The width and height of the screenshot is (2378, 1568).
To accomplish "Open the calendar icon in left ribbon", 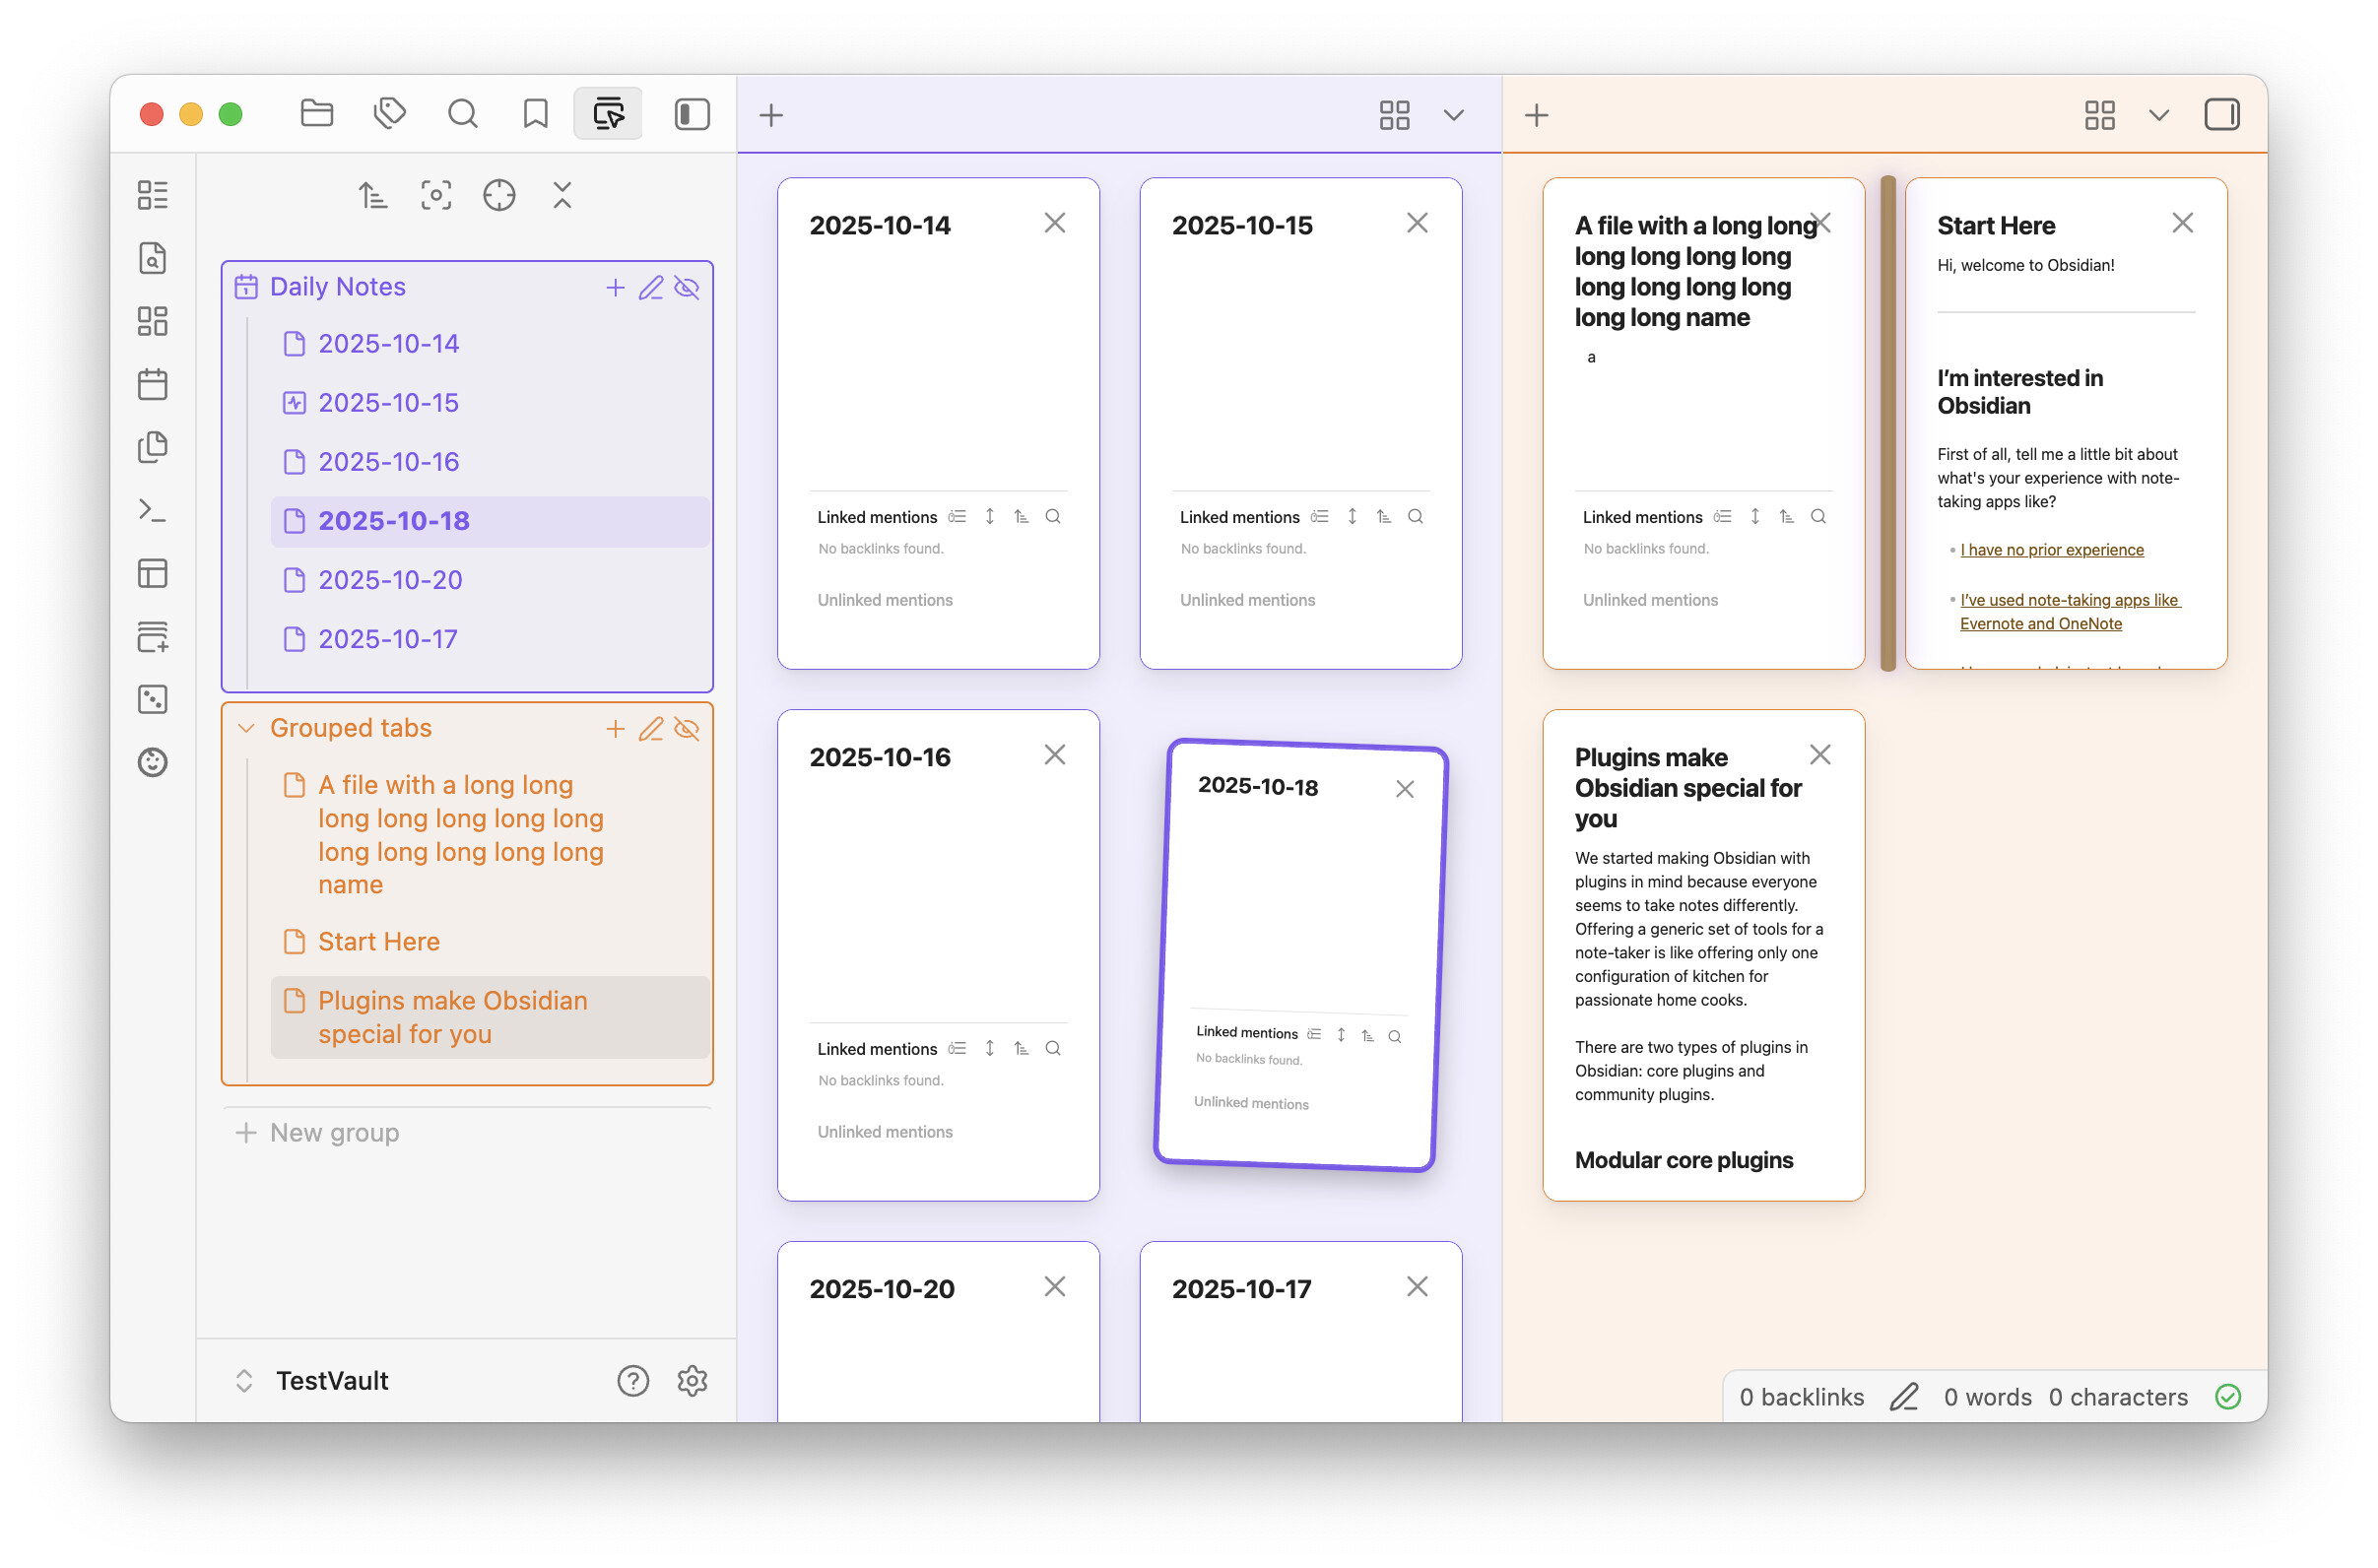I will click(x=152, y=384).
